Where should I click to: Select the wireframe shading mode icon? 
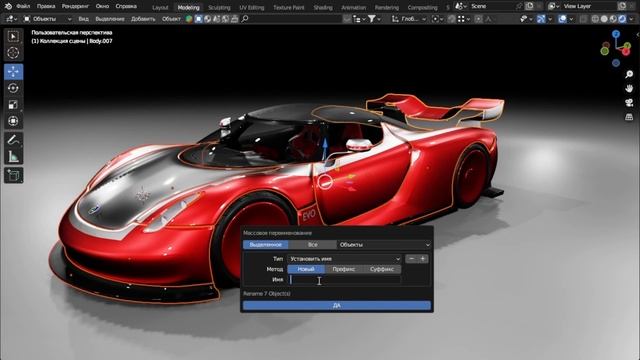coord(595,19)
